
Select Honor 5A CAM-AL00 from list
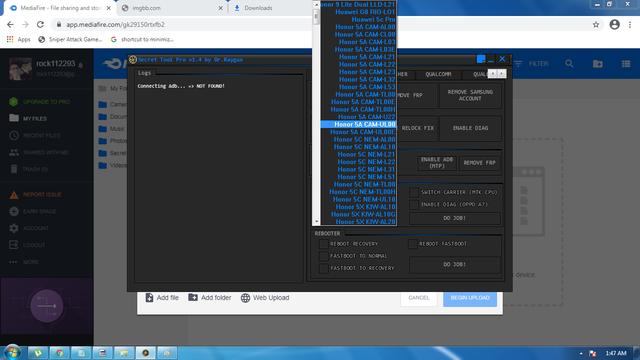[x=358, y=27]
